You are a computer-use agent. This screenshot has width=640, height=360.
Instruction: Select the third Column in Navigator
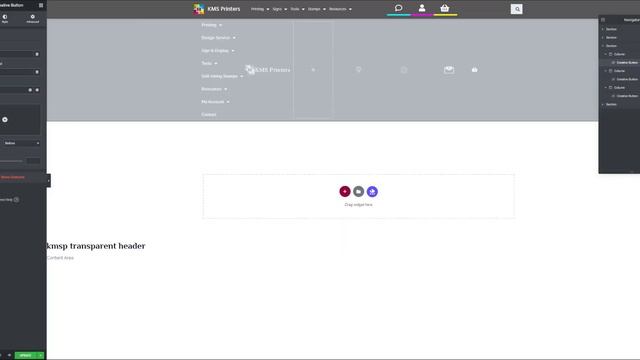pos(619,88)
